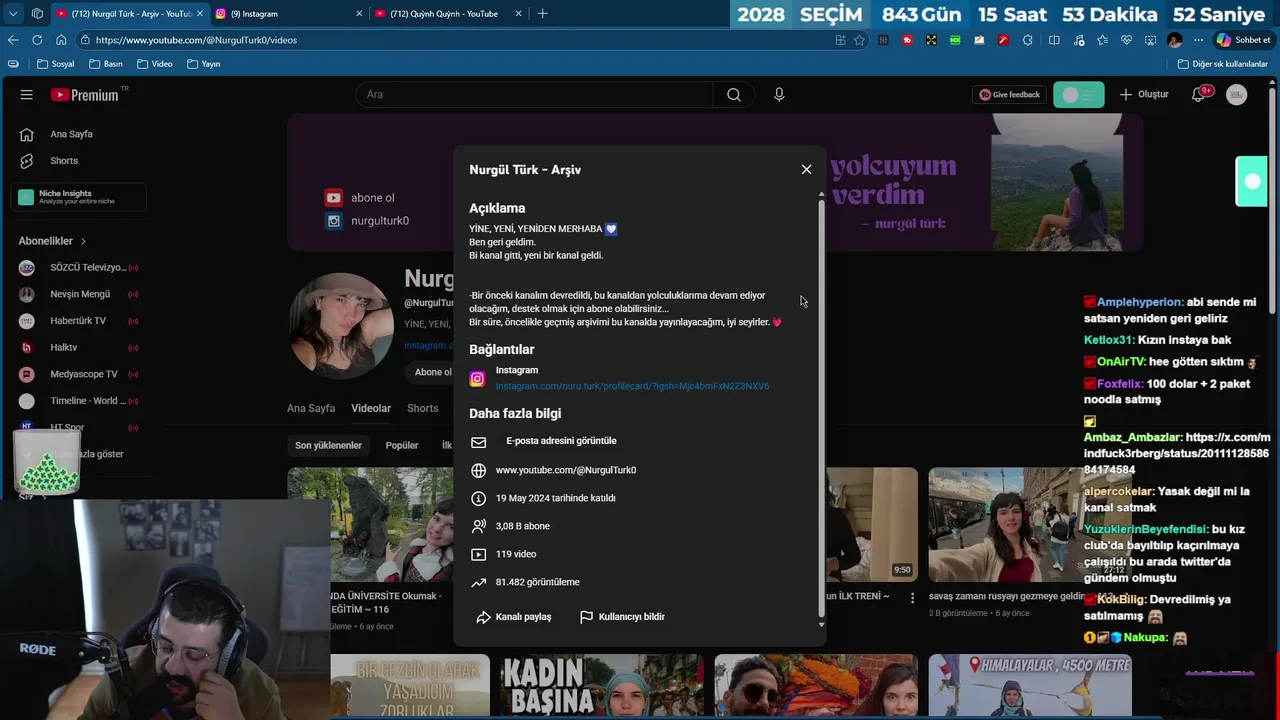This screenshot has height=720, width=1280.
Task: Switch to the Videolar channel tab
Action: pyautogui.click(x=371, y=408)
